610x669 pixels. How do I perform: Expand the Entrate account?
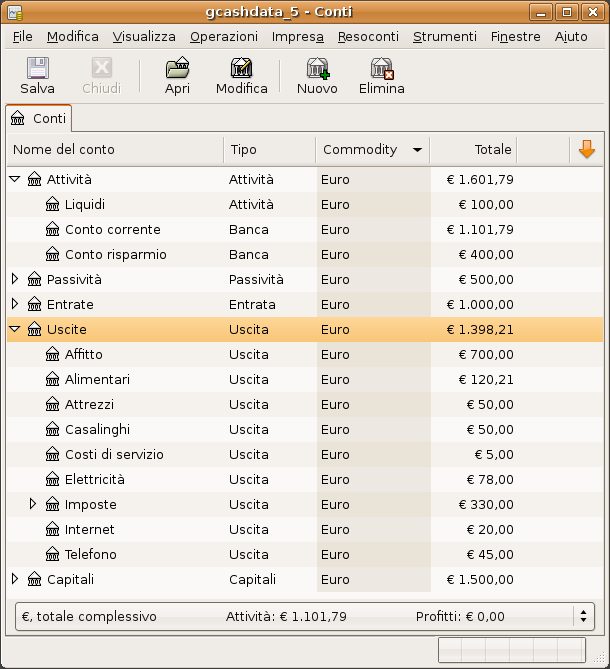[x=15, y=304]
